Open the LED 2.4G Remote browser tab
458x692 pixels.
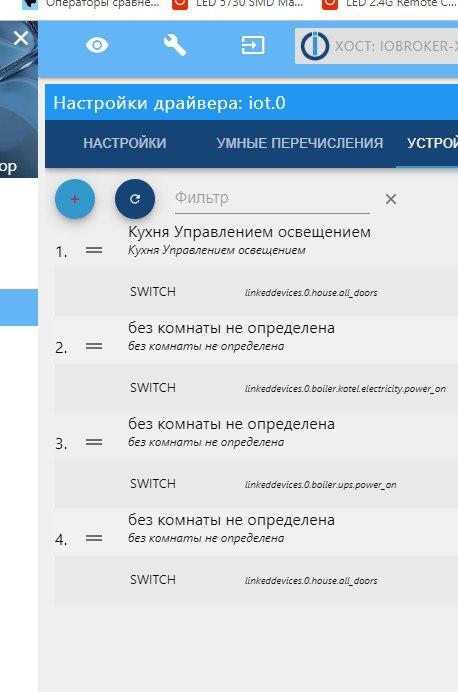click(389, 4)
